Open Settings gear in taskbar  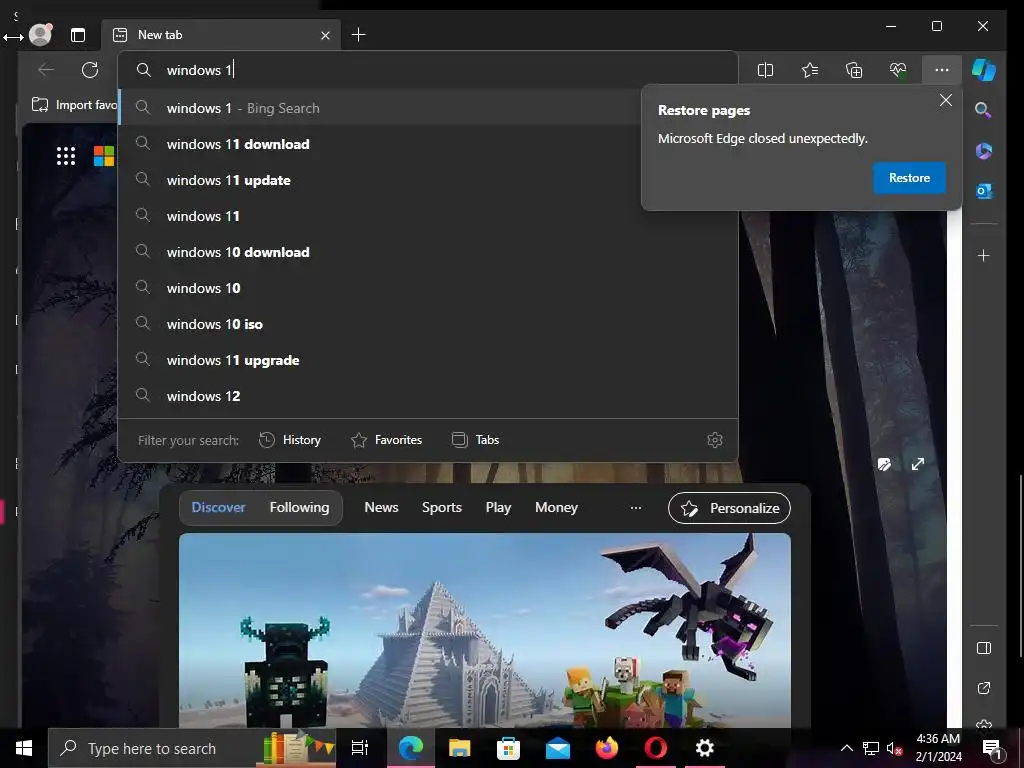tap(705, 748)
